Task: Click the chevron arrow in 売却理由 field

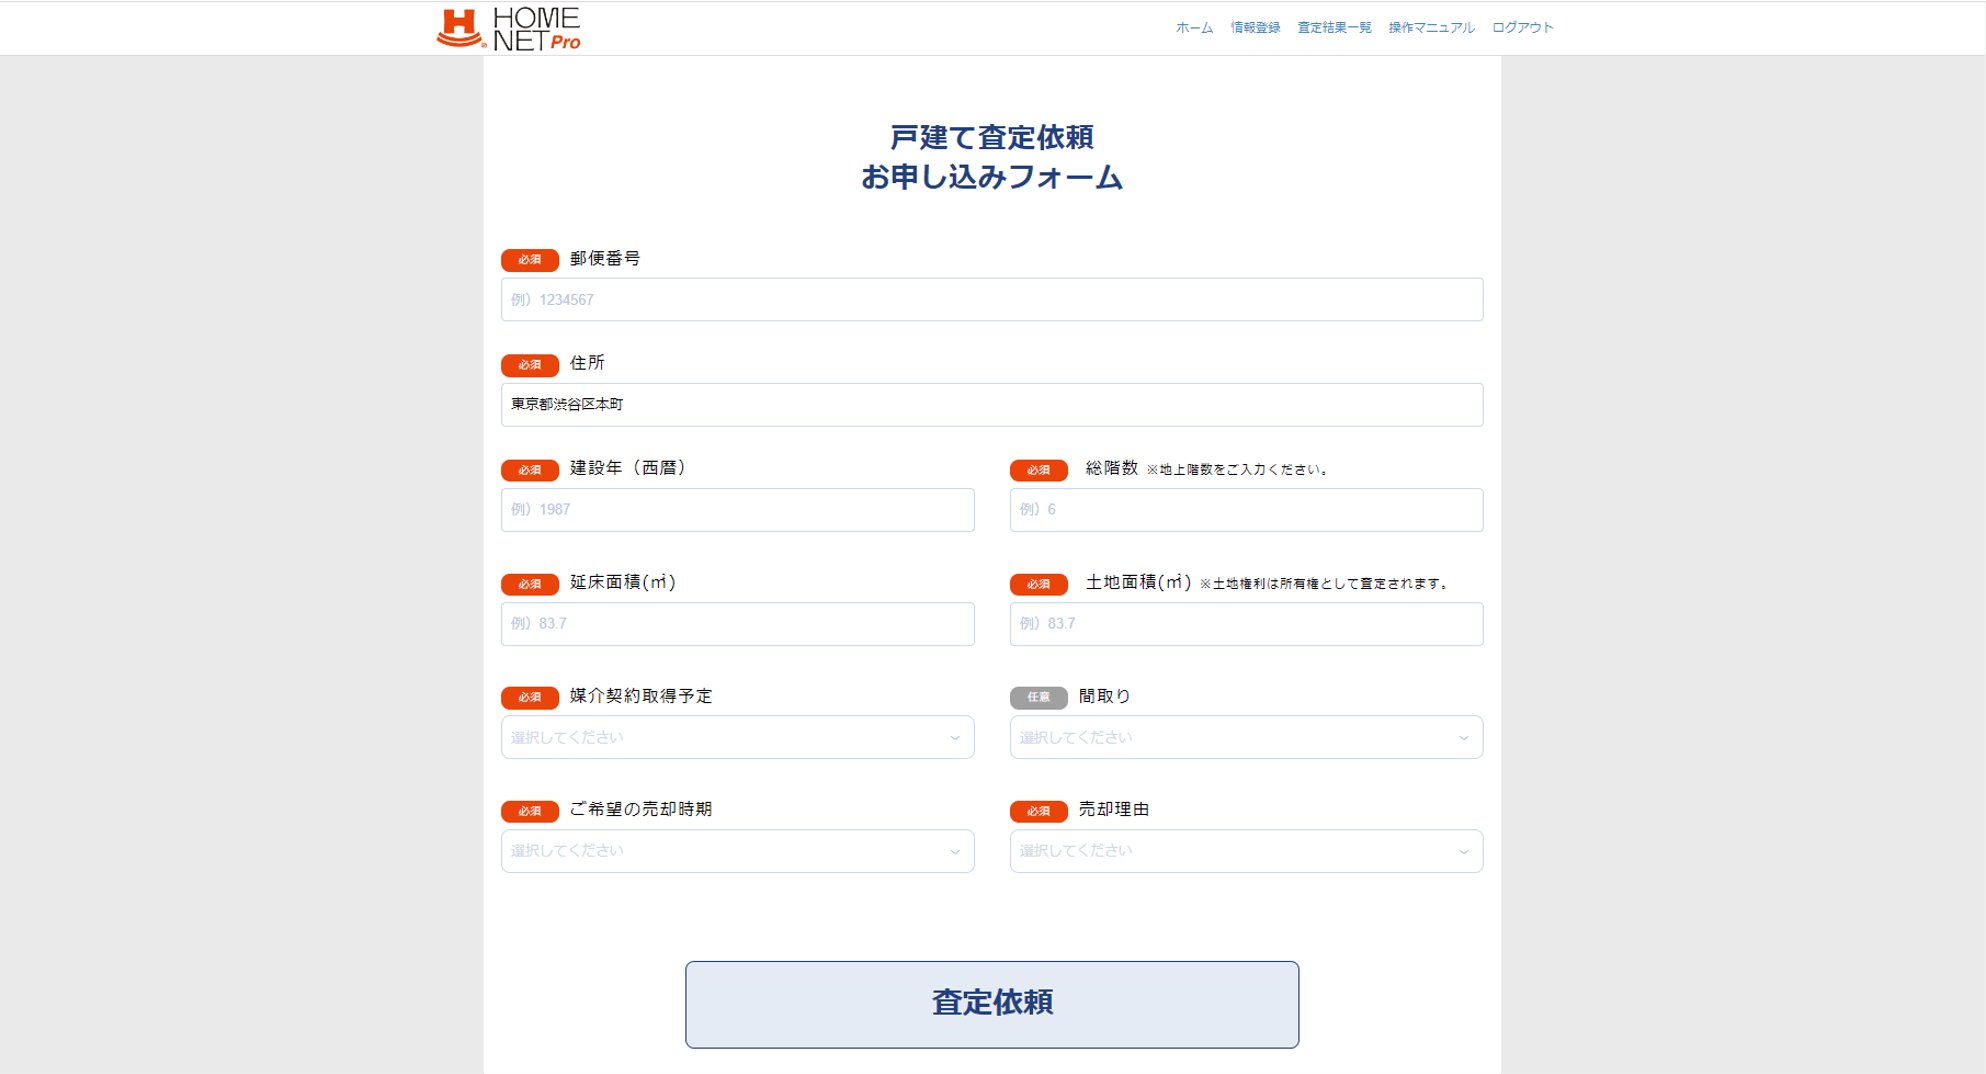Action: coord(1463,852)
